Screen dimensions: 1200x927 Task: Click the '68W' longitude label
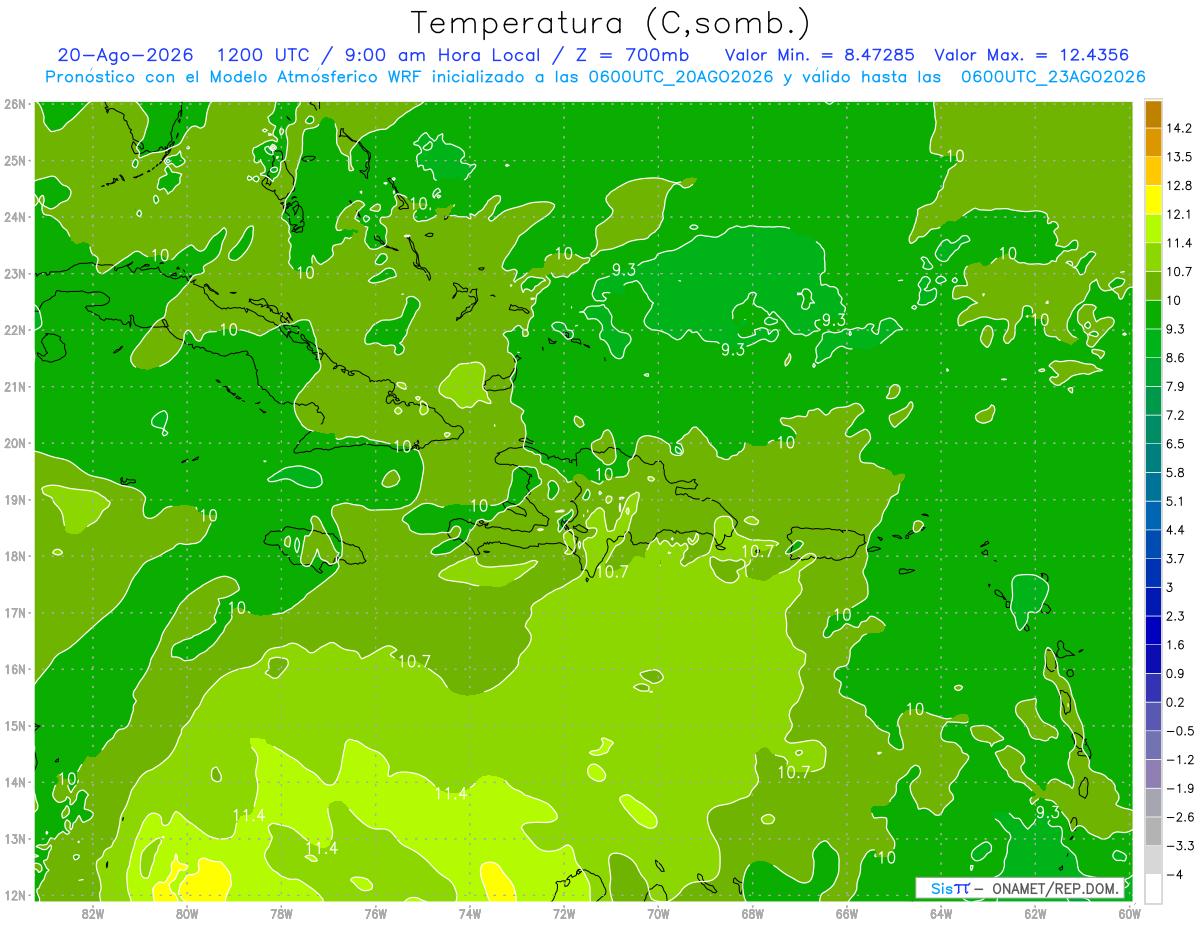[x=753, y=913]
